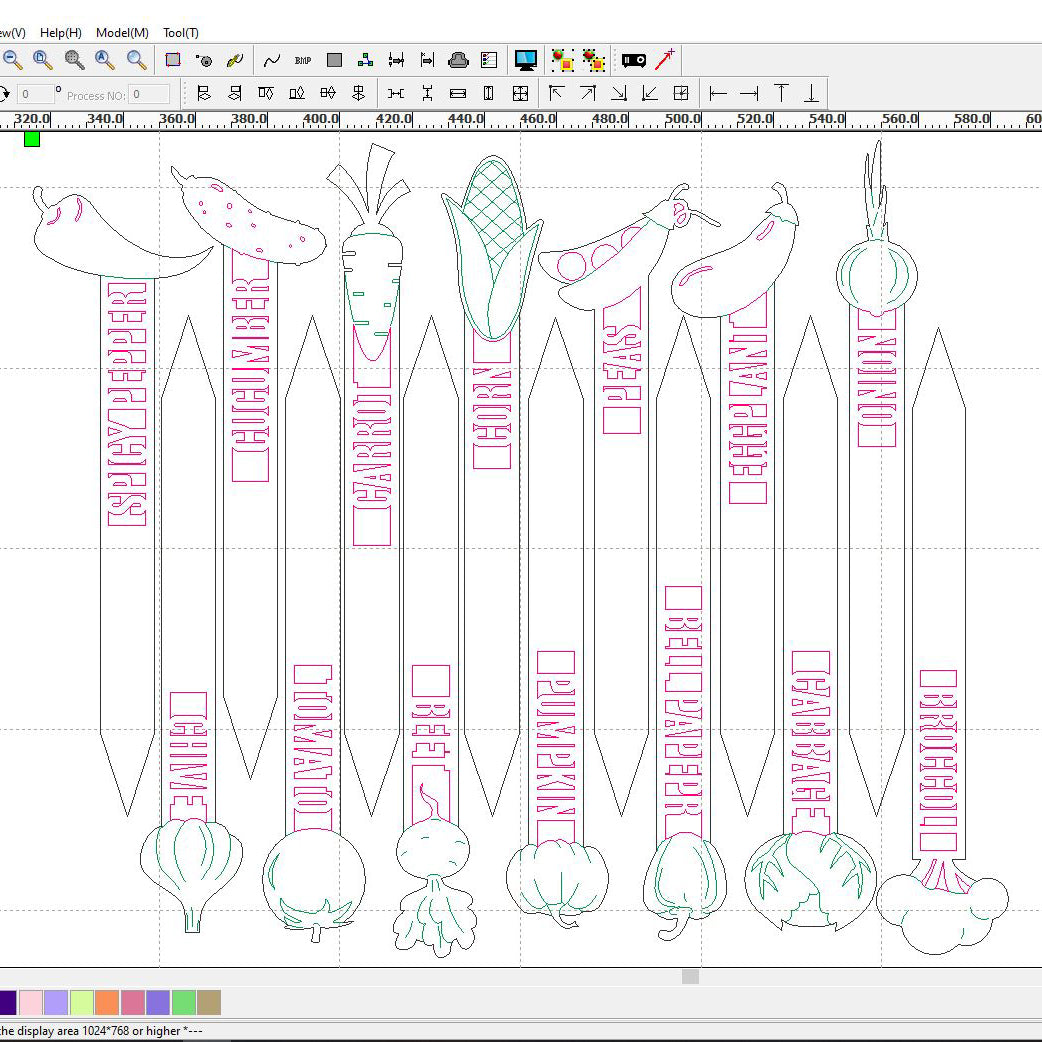
Task: Open the Model(M) menu
Action: click(122, 33)
